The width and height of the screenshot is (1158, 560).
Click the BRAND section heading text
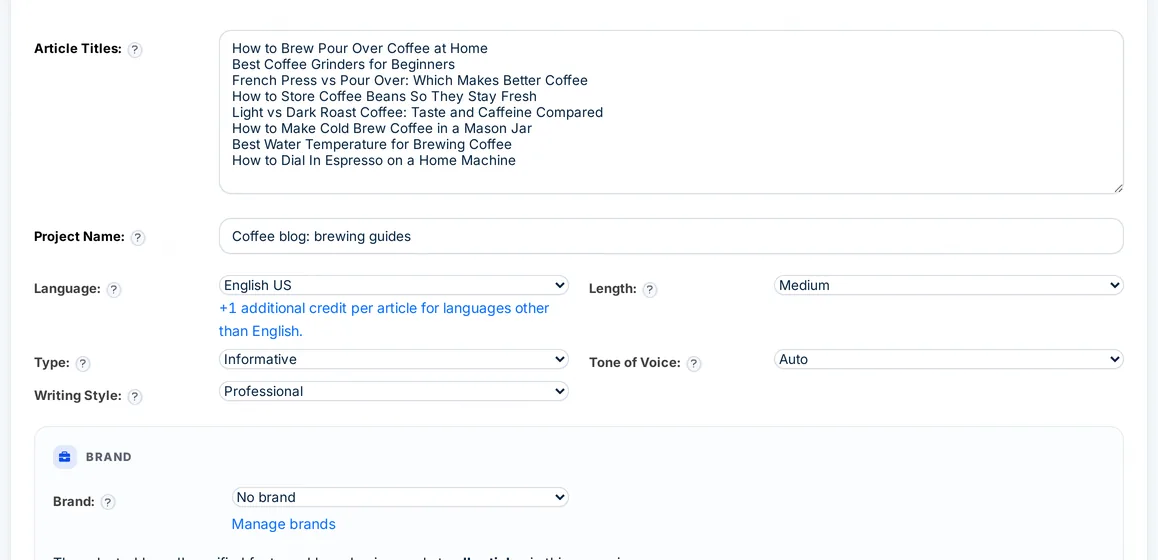click(109, 457)
